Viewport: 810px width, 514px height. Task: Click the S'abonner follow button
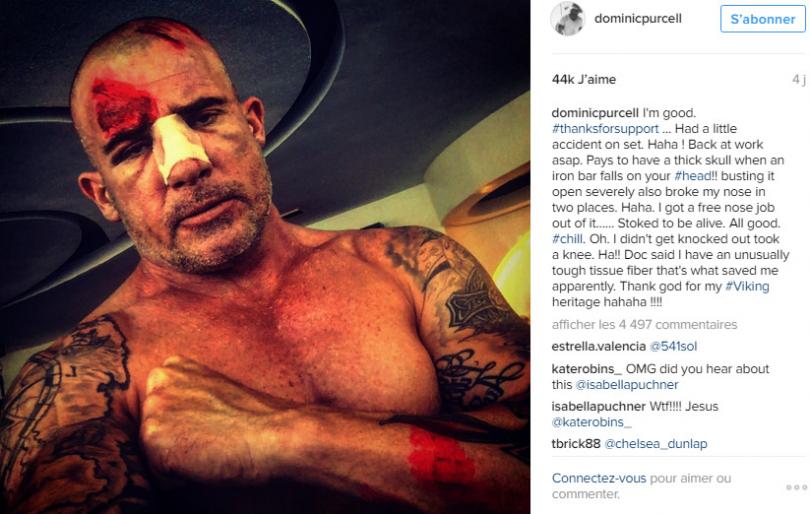(x=762, y=19)
